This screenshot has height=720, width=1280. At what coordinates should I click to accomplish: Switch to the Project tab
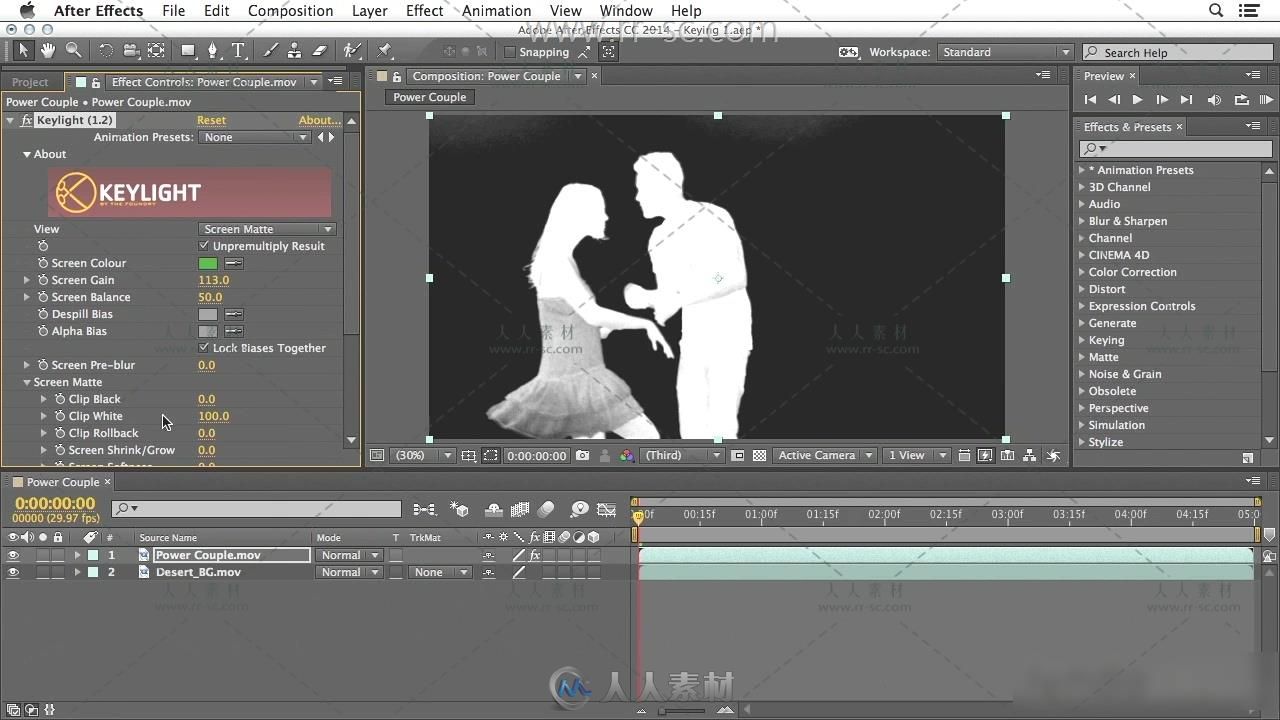tap(30, 82)
